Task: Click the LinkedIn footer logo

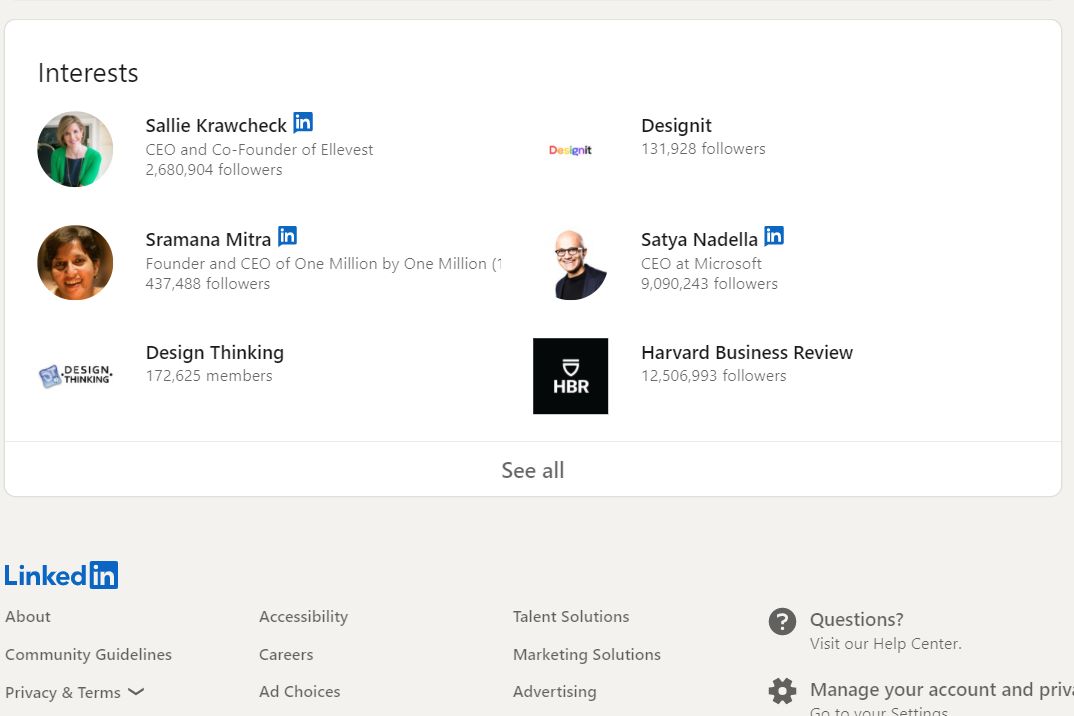Action: click(61, 575)
